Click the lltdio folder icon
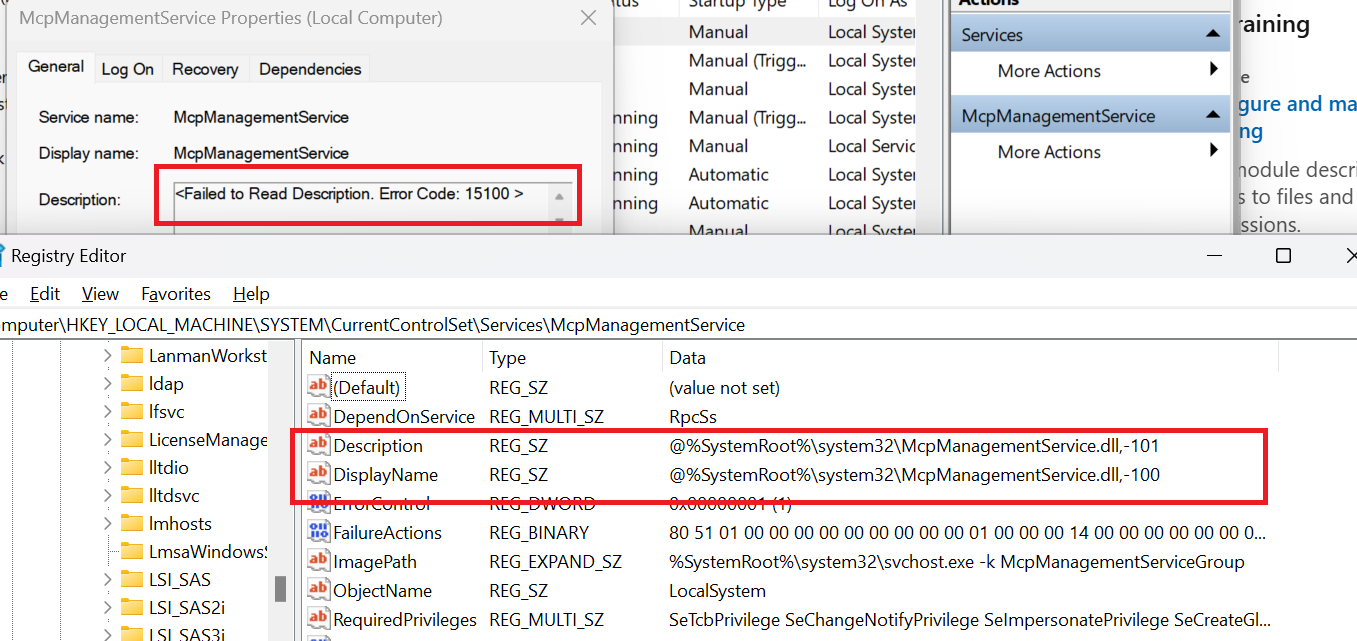The width and height of the screenshot is (1357, 641). [132, 467]
